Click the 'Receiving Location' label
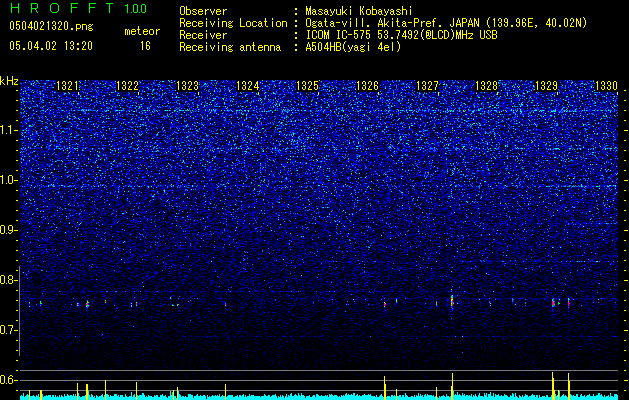The height and width of the screenshot is (400, 629). tap(233, 23)
